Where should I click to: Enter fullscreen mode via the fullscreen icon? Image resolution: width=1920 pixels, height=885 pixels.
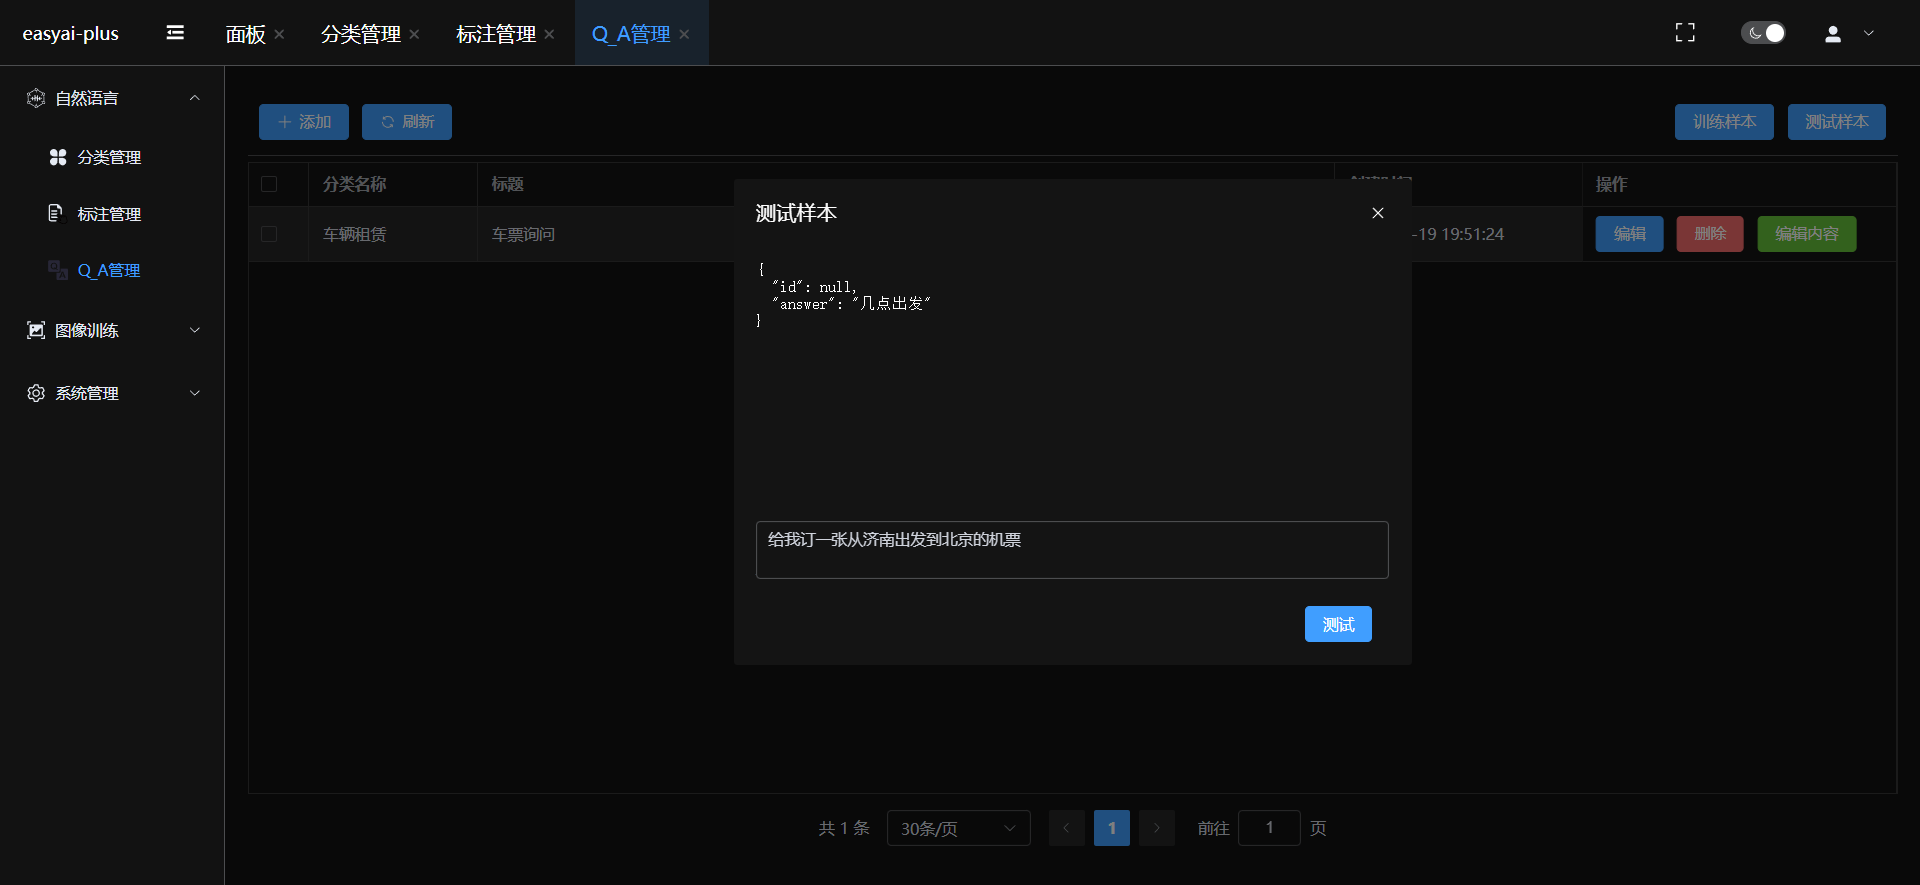point(1685,33)
